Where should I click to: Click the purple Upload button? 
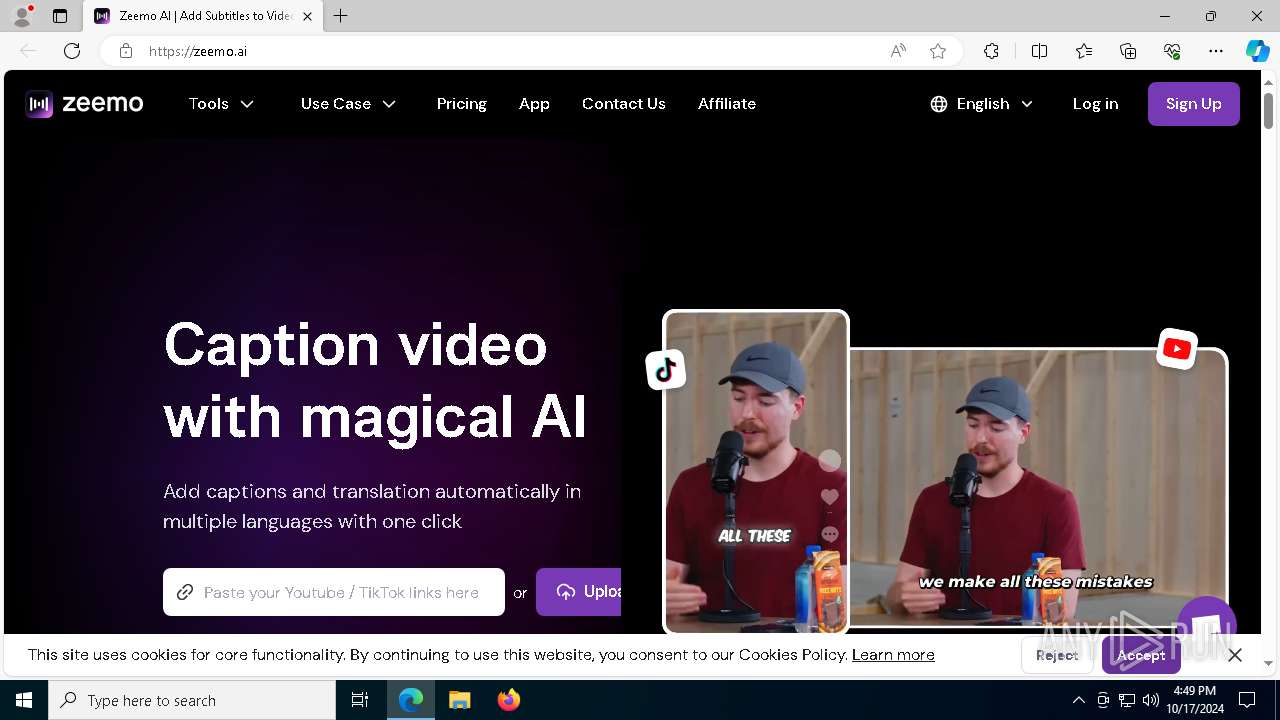(x=578, y=592)
